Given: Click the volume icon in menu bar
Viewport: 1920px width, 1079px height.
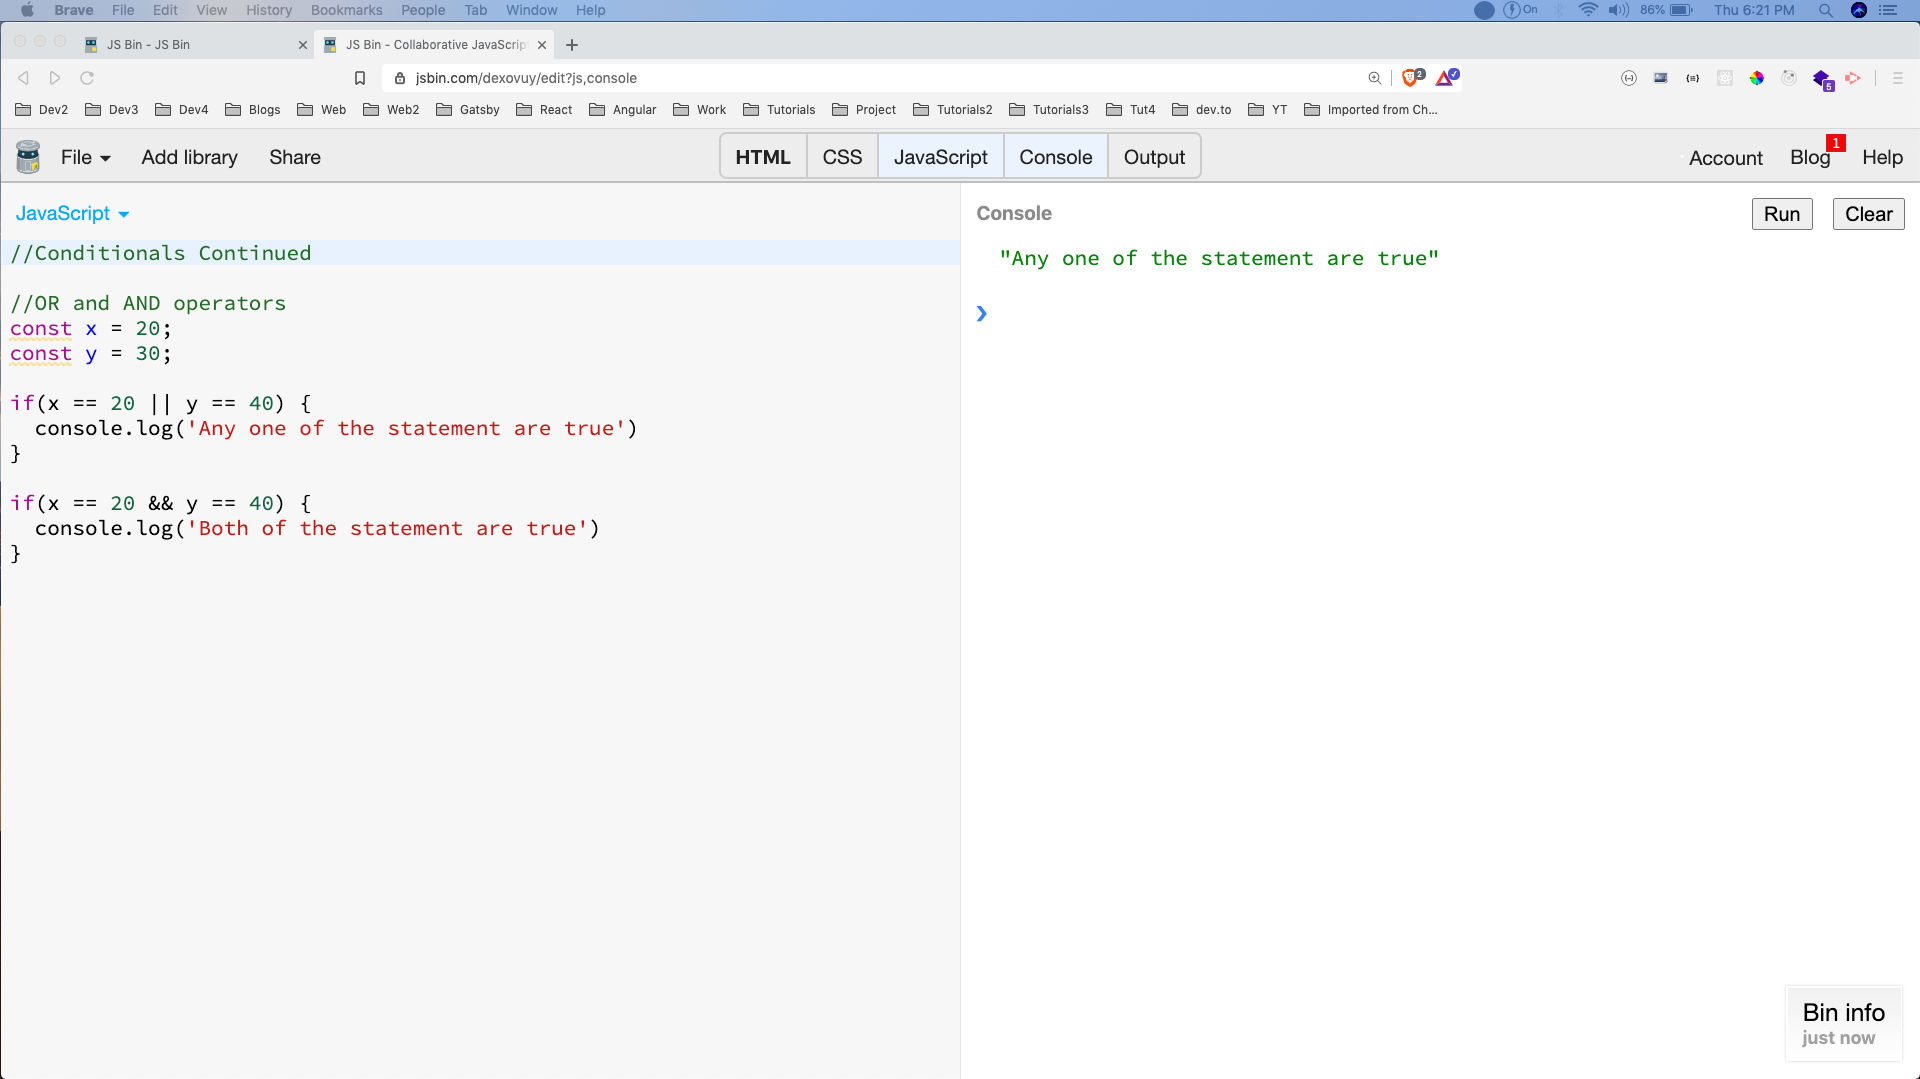Looking at the screenshot, I should point(1618,10).
